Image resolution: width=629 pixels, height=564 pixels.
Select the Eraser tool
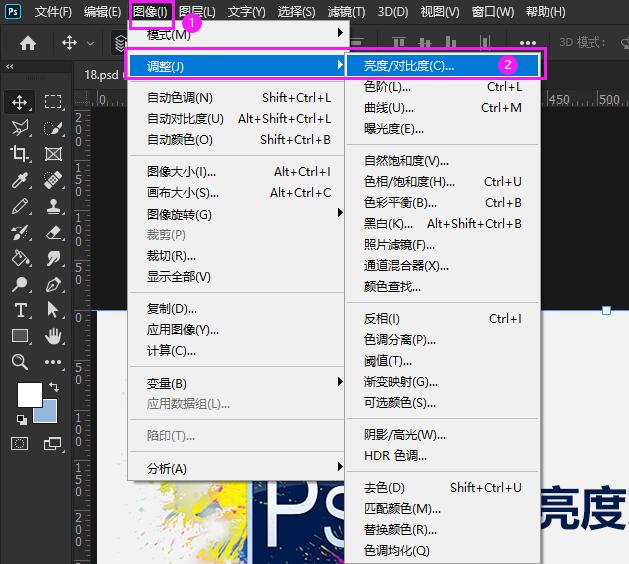[53, 232]
